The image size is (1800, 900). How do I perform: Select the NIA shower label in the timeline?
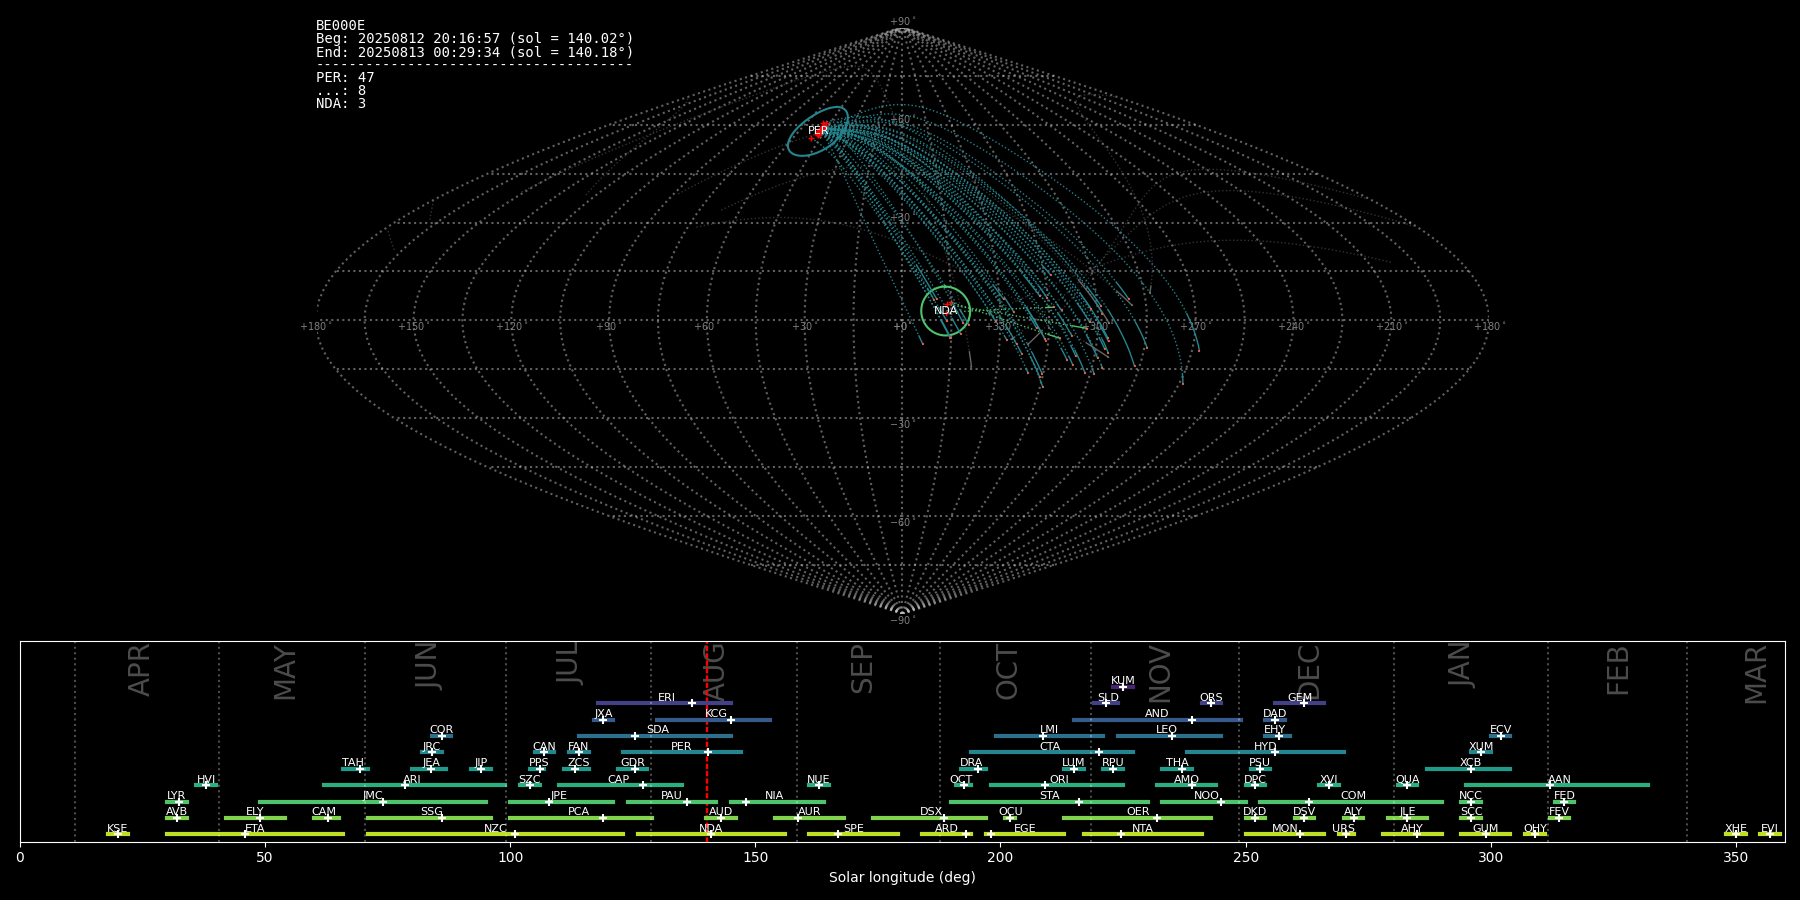774,796
